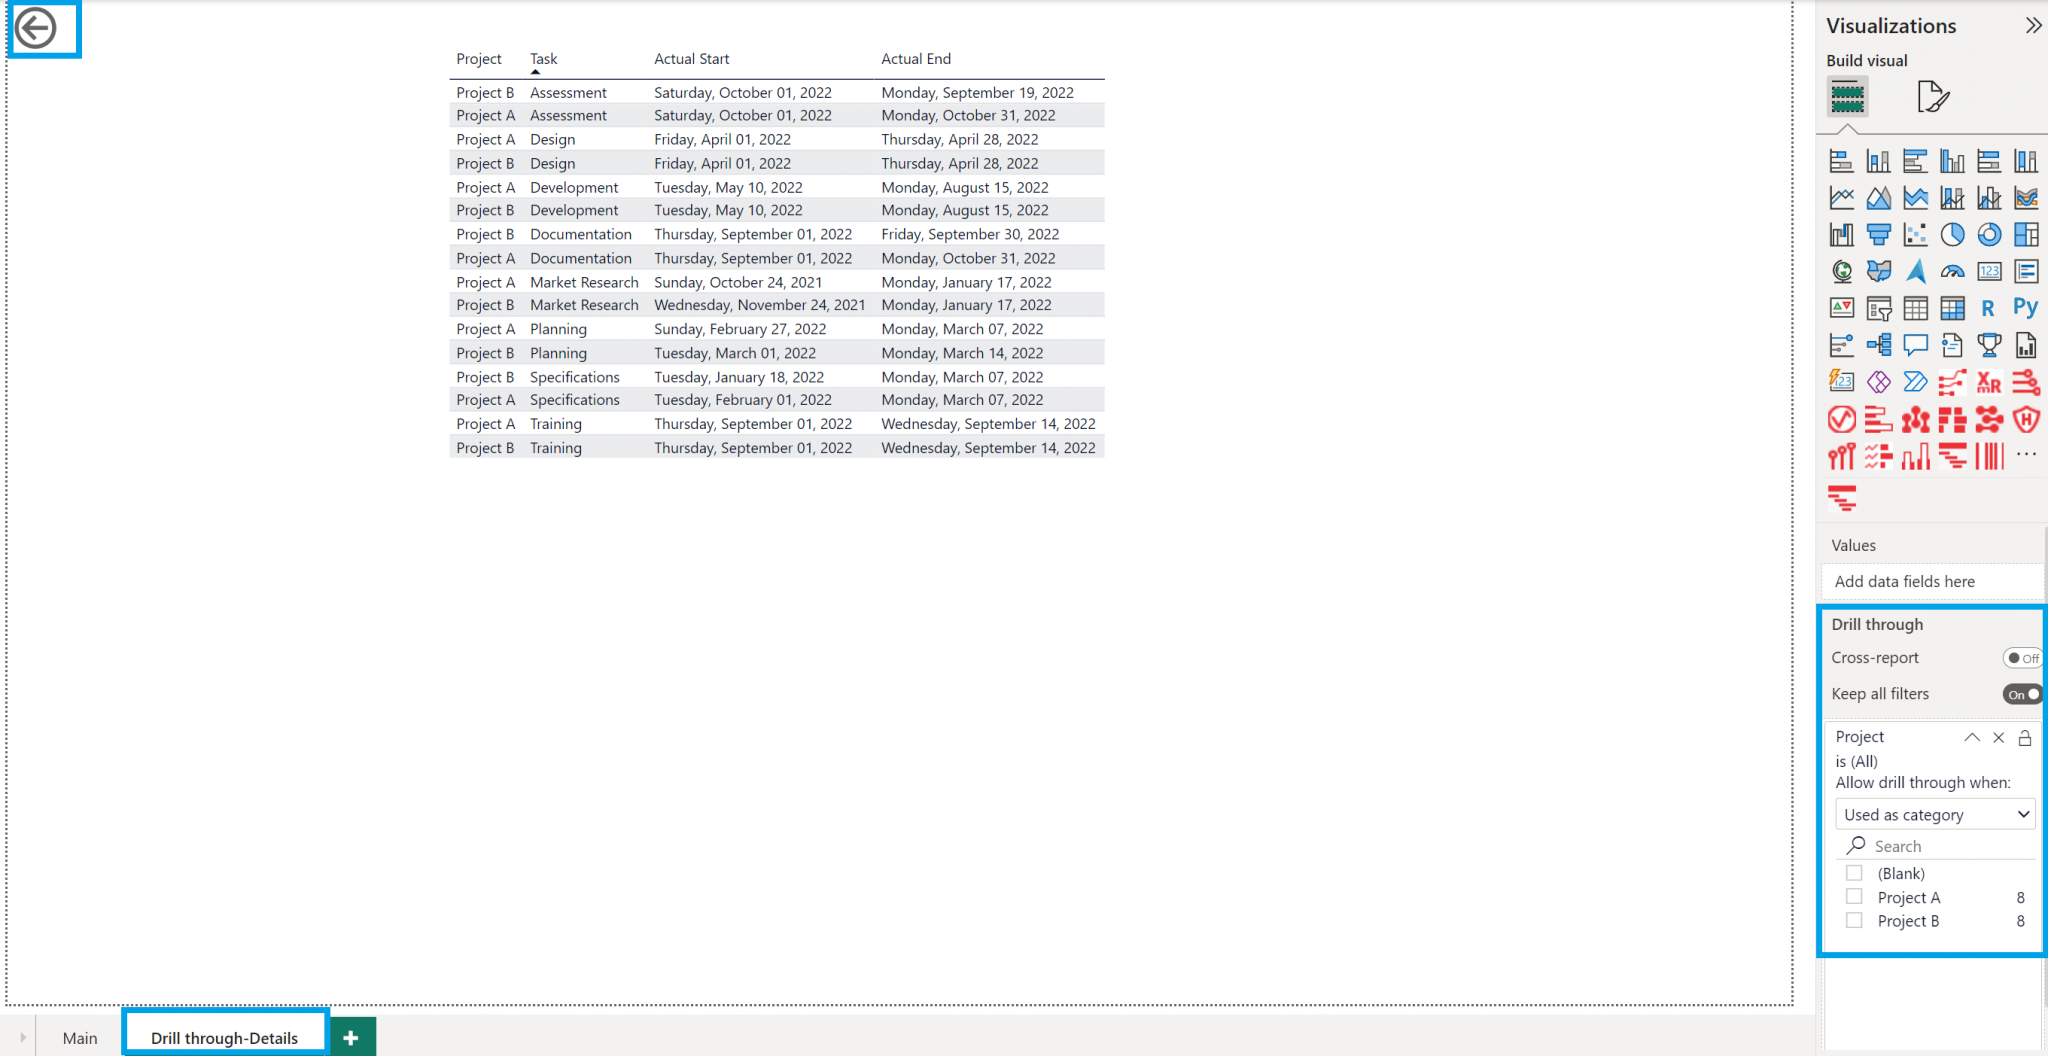
Task: Switch to the Main page tab
Action: pyautogui.click(x=80, y=1038)
